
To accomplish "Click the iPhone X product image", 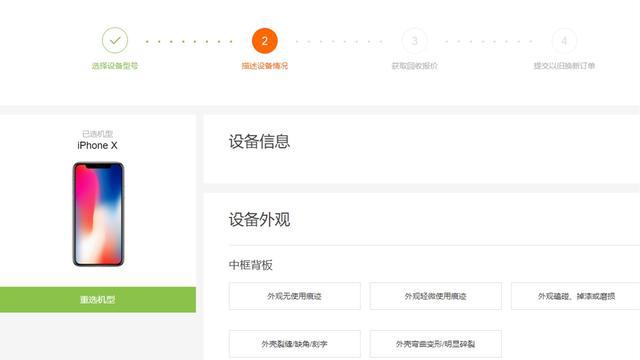I will coord(98,214).
